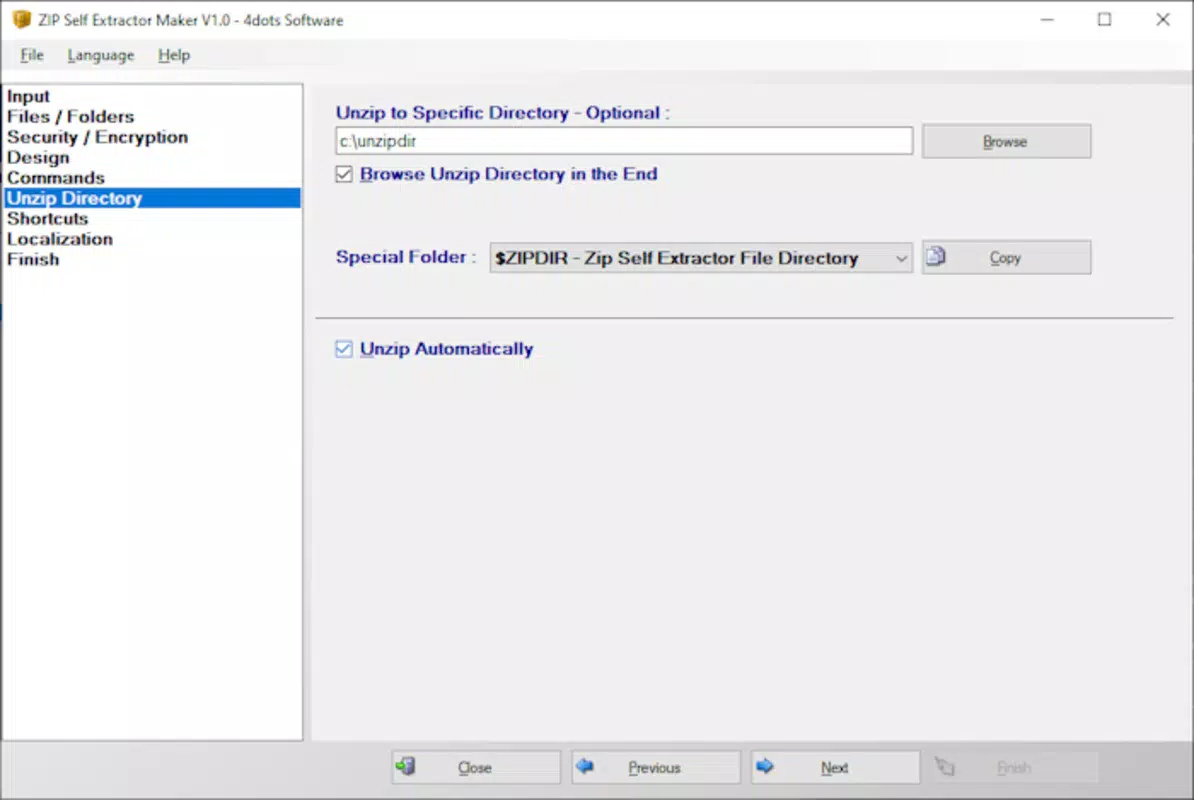The height and width of the screenshot is (800, 1194).
Task: Click the Special Folder label
Action: [x=405, y=257]
